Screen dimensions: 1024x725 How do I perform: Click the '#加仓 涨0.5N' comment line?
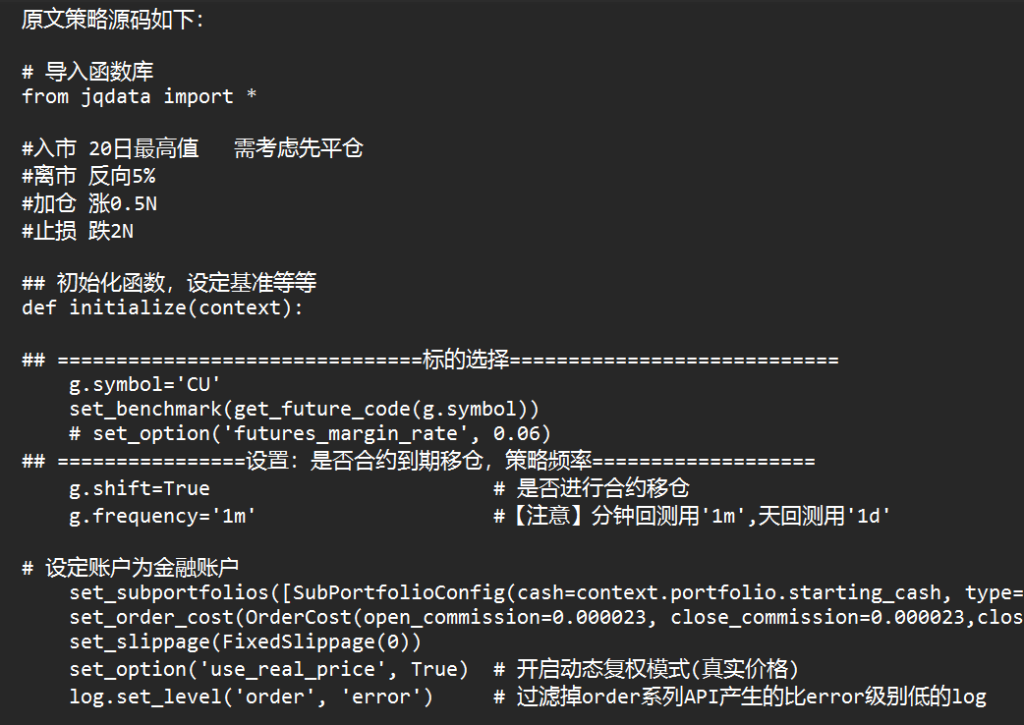[89, 204]
